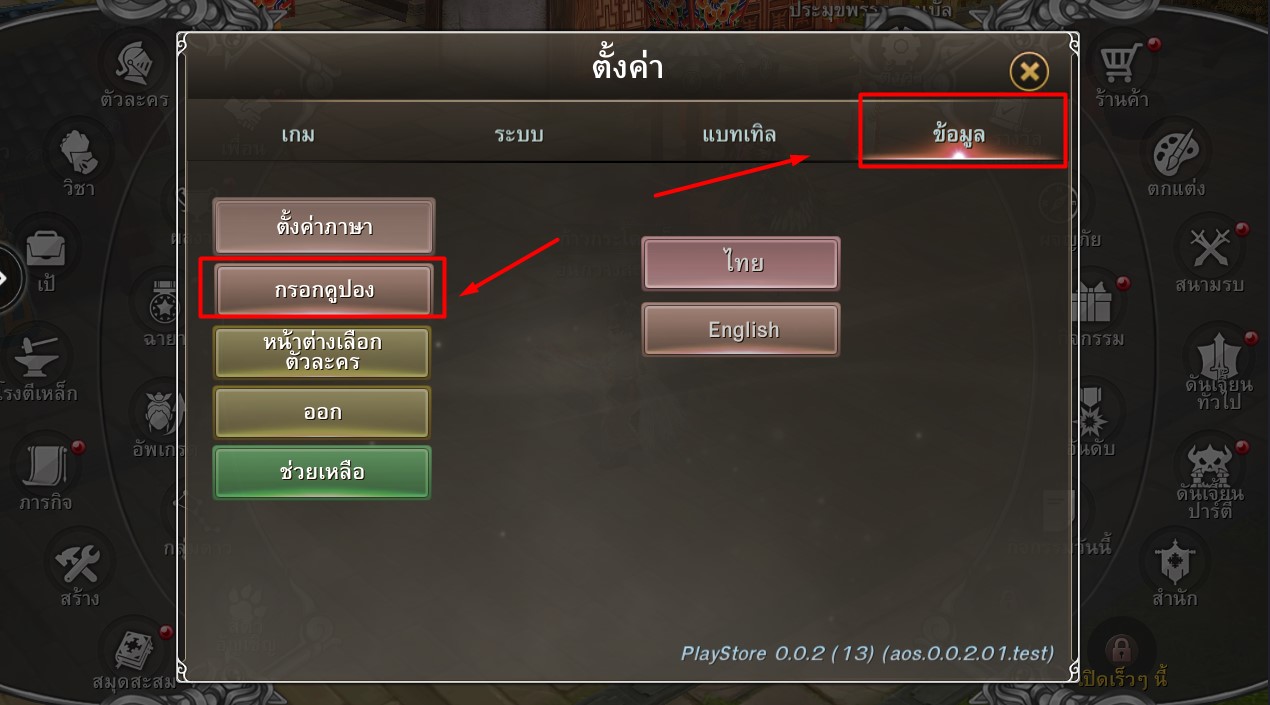Open the ร้านค้า shop cart icon

(x=1119, y=66)
